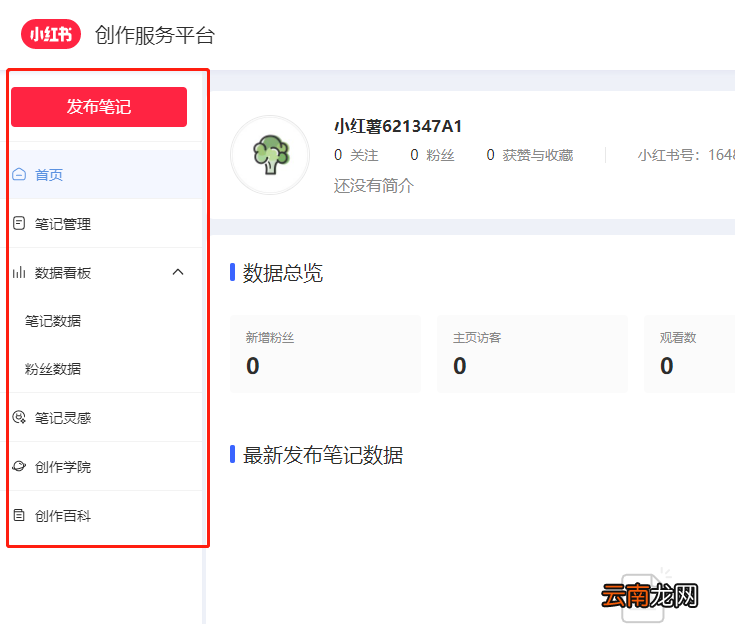Click the 数据看板 bar chart icon
735x624 pixels.
click(19, 272)
